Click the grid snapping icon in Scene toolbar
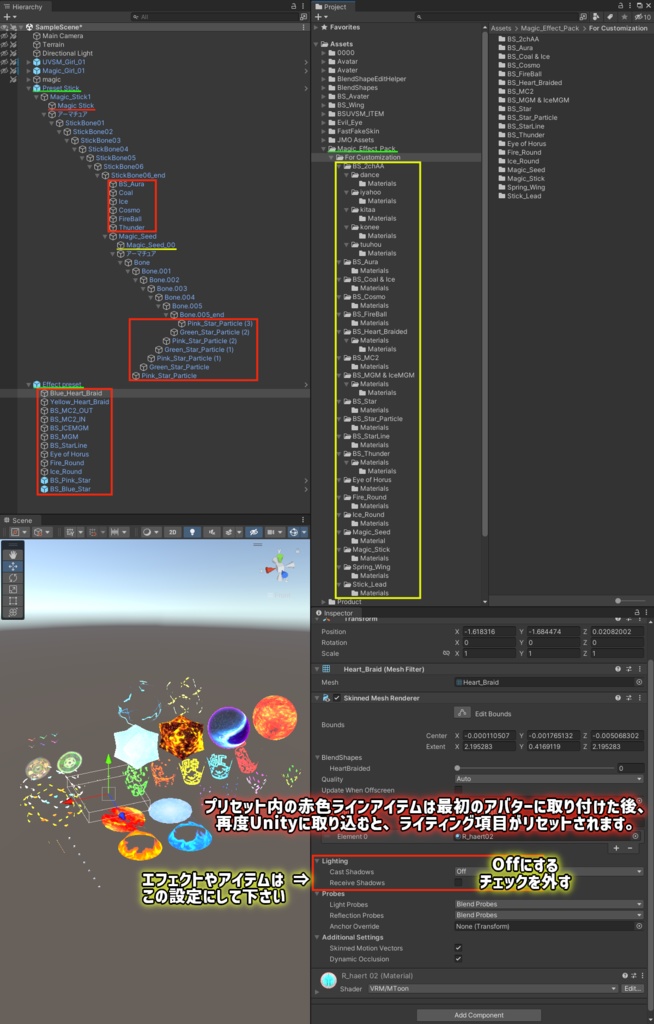The image size is (654, 1024). [95, 532]
